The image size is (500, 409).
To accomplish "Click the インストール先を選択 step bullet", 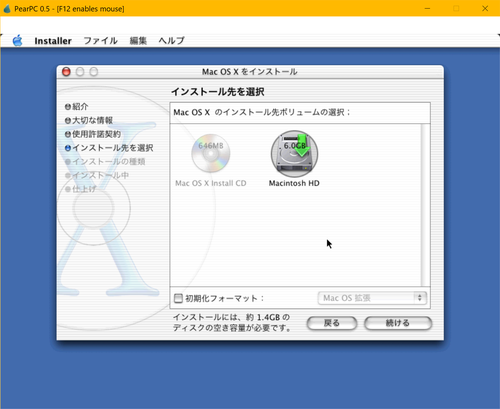I will click(x=68, y=148).
